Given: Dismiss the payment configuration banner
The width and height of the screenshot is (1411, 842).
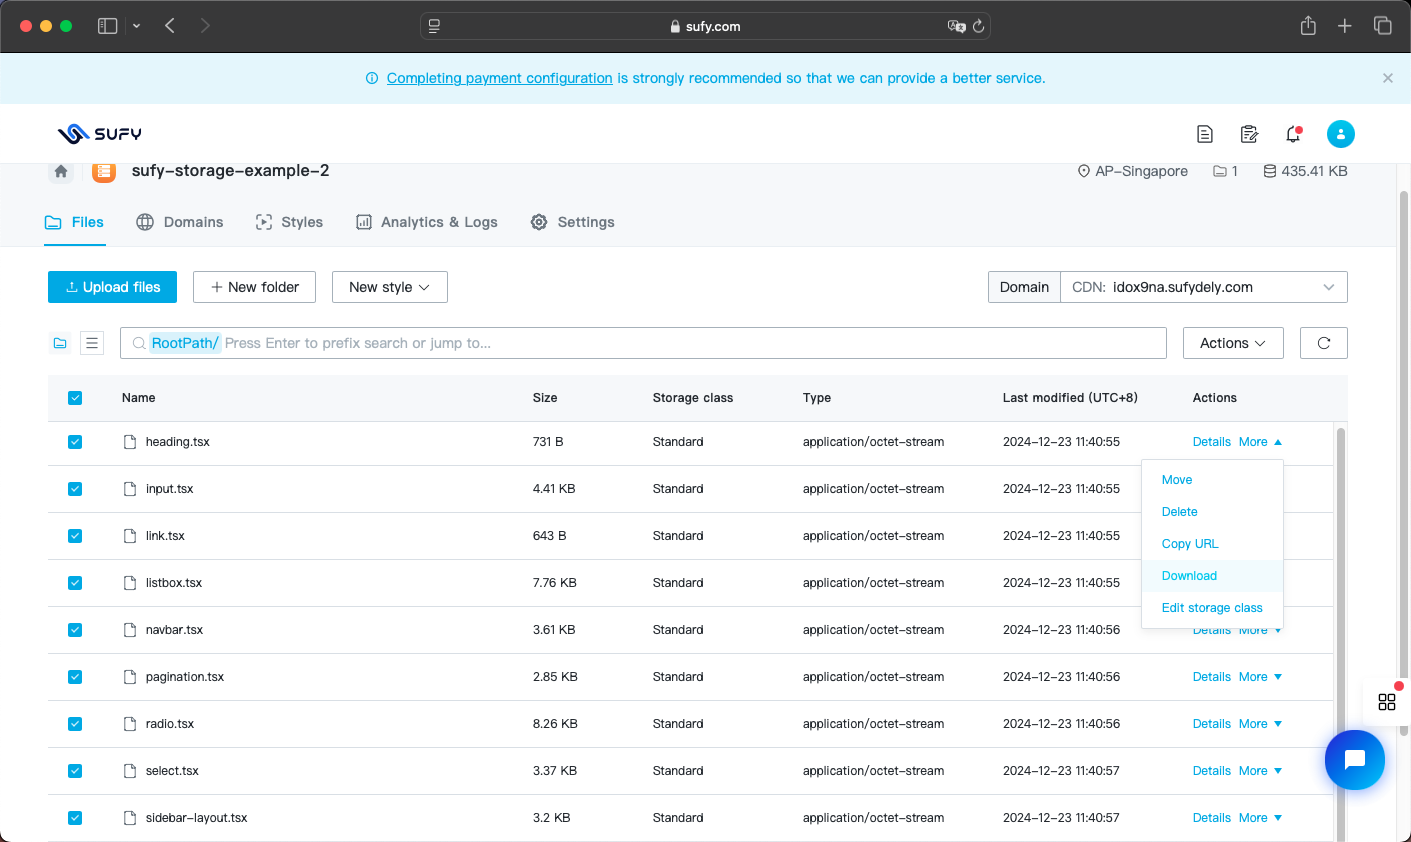Looking at the screenshot, I should [x=1388, y=78].
